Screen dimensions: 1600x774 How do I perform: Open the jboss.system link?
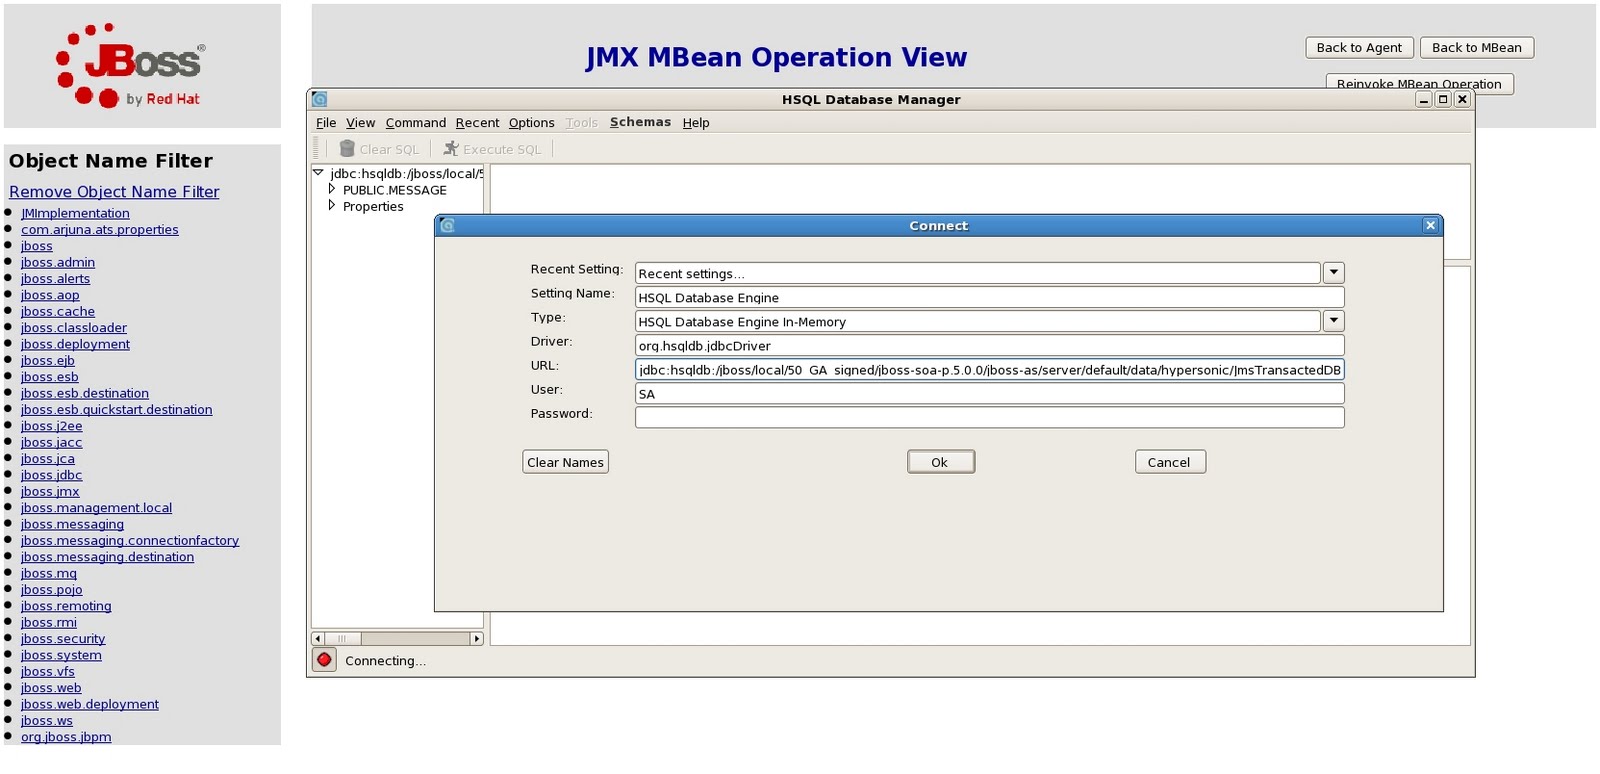pos(61,655)
